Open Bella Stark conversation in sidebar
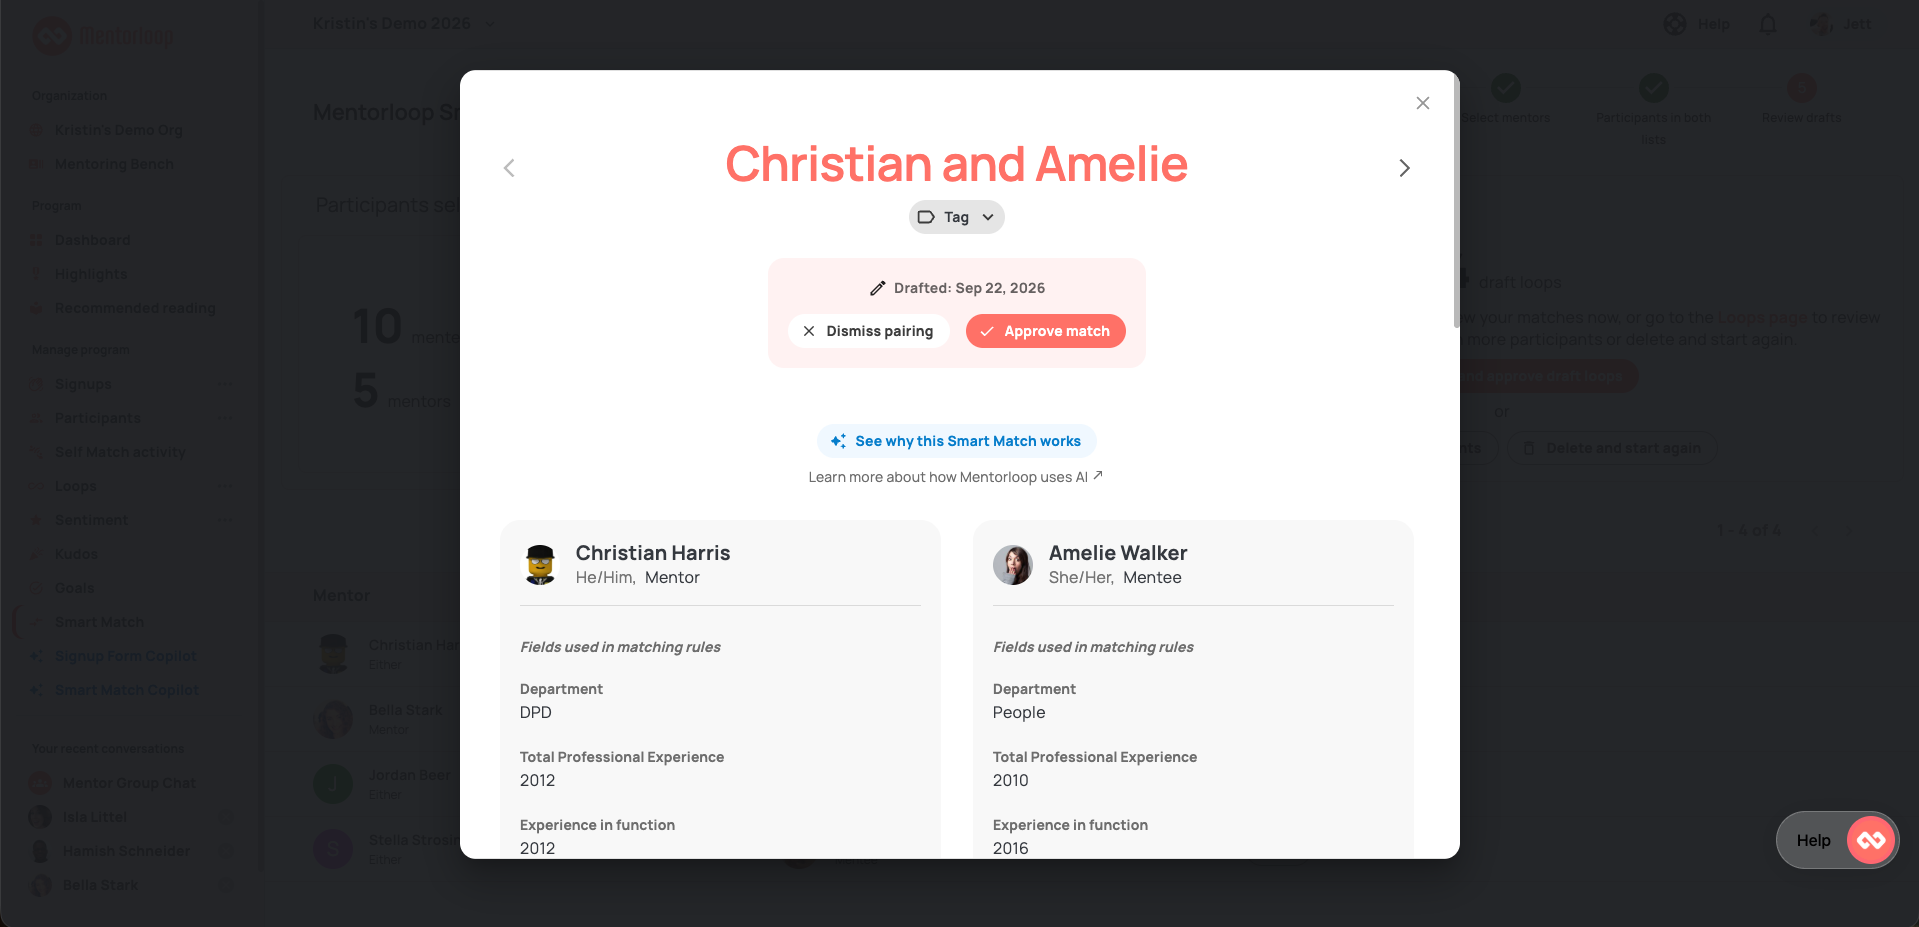This screenshot has width=1919, height=927. [x=100, y=885]
